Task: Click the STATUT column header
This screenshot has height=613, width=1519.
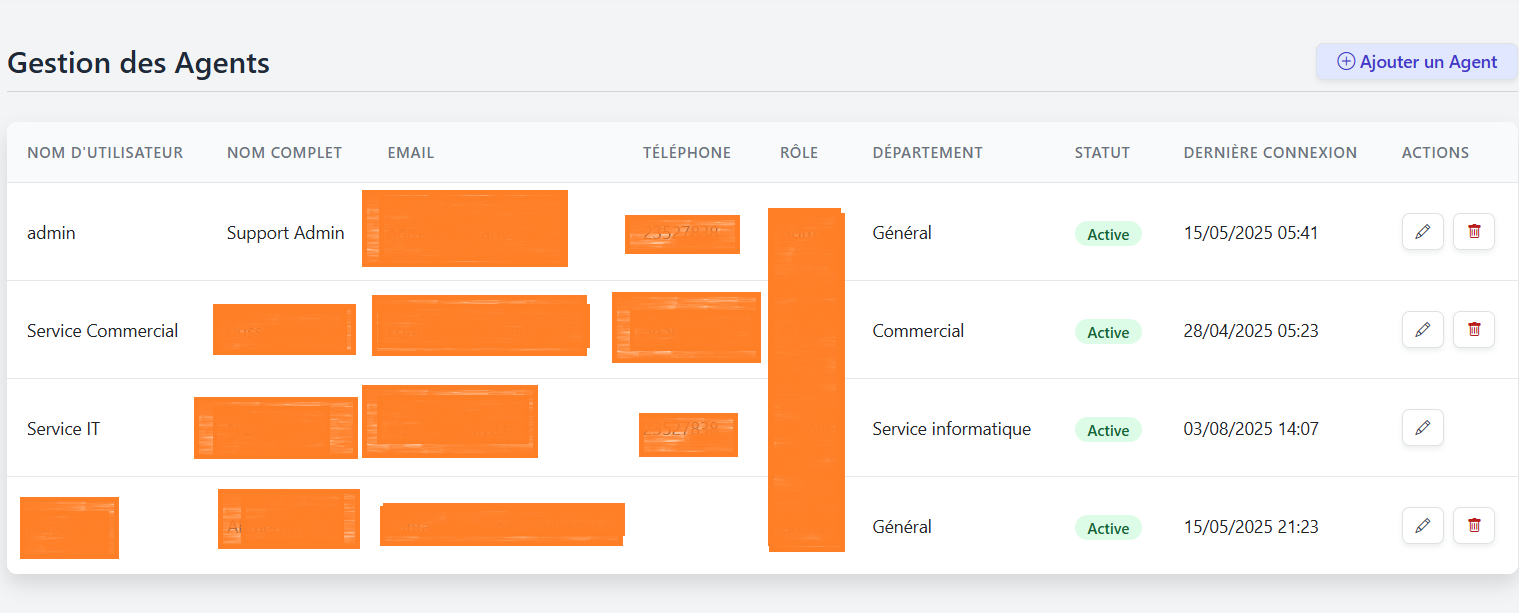Action: coord(1102,152)
